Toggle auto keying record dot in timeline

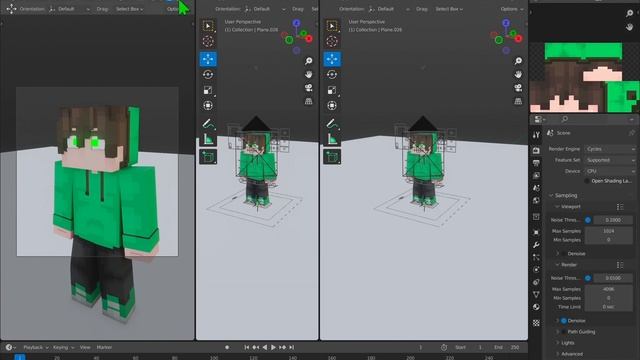click(x=227, y=347)
